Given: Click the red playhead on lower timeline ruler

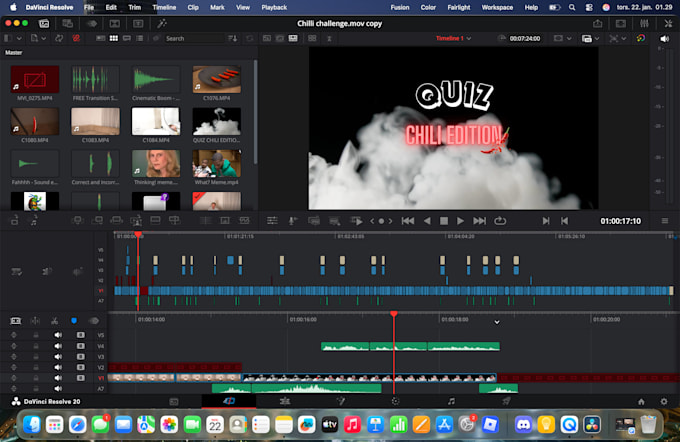Looking at the screenshot, I should [x=394, y=314].
